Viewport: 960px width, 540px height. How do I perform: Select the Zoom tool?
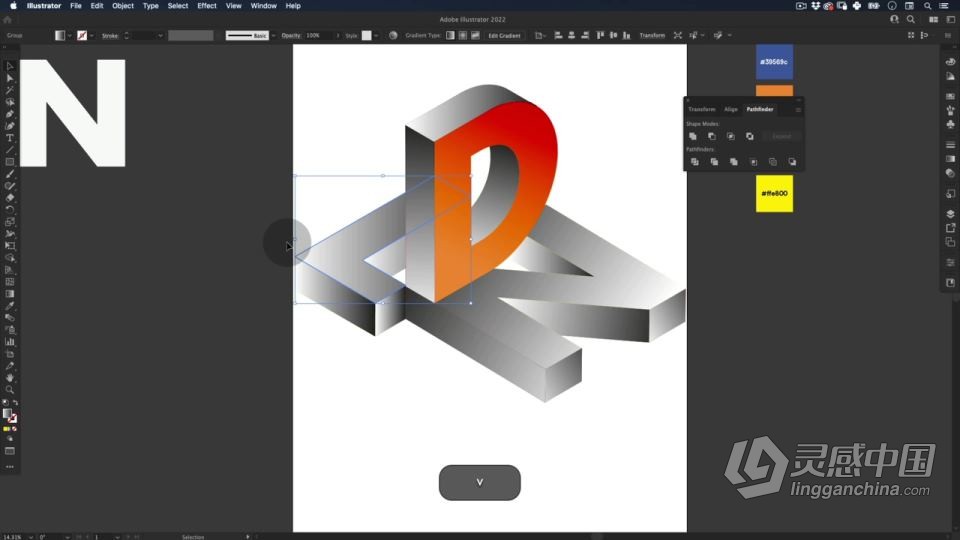click(10, 389)
